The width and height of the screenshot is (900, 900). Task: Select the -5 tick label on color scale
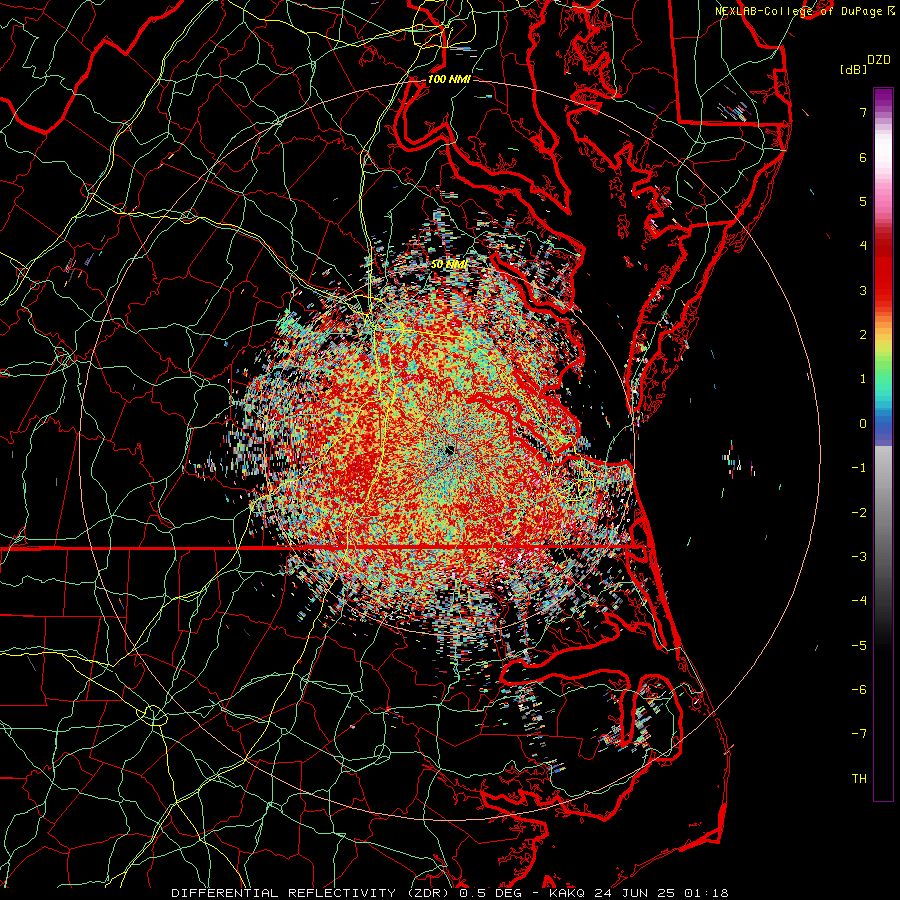pyautogui.click(x=859, y=646)
